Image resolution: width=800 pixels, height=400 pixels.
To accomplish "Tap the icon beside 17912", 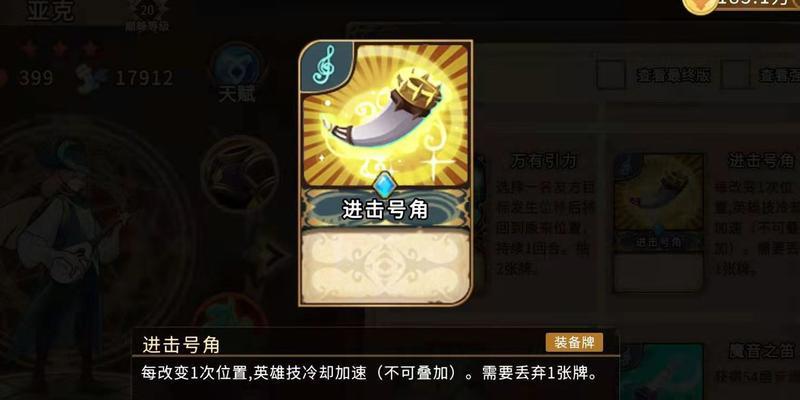I will (x=92, y=79).
